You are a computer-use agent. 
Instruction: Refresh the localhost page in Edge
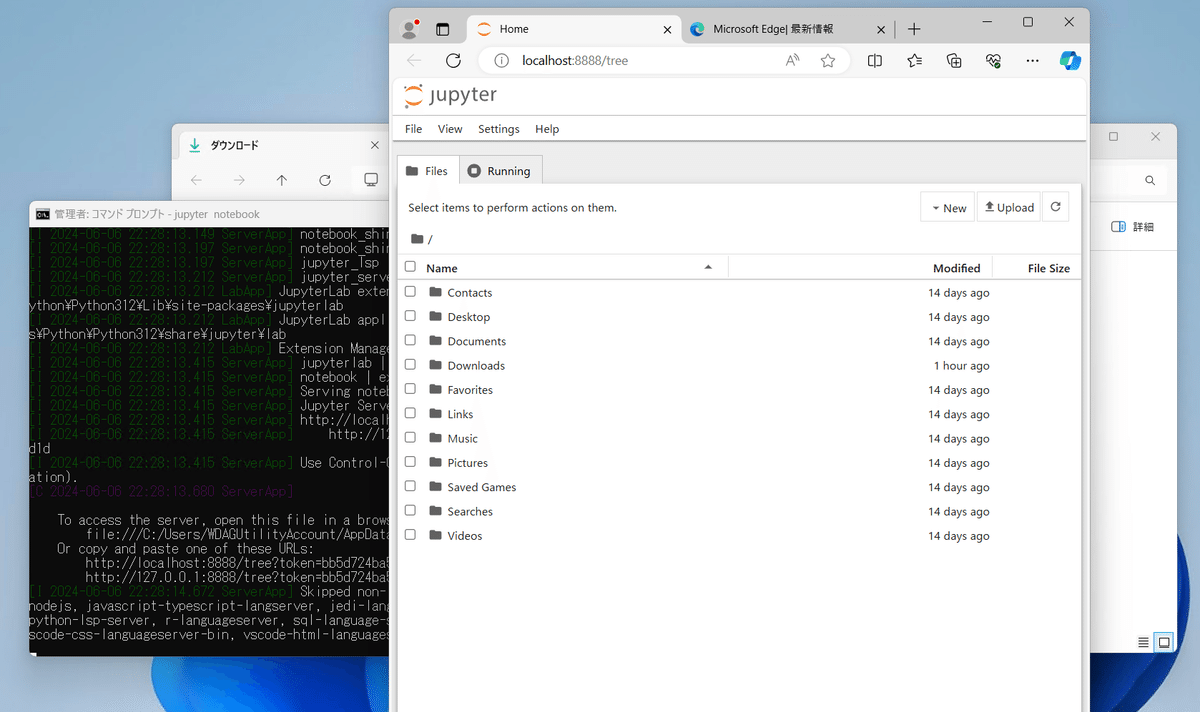(x=453, y=60)
